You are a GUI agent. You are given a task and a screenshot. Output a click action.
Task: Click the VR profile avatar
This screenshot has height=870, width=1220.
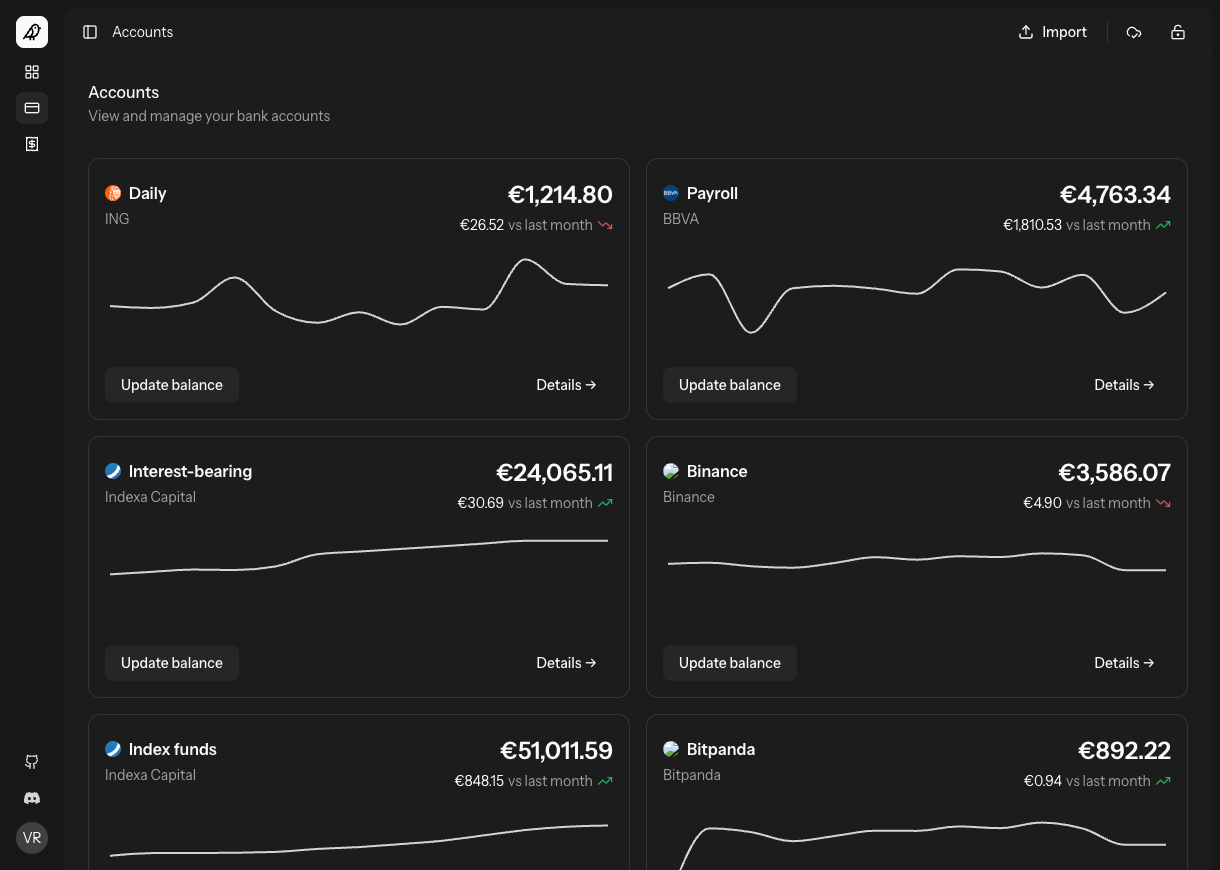pos(31,837)
